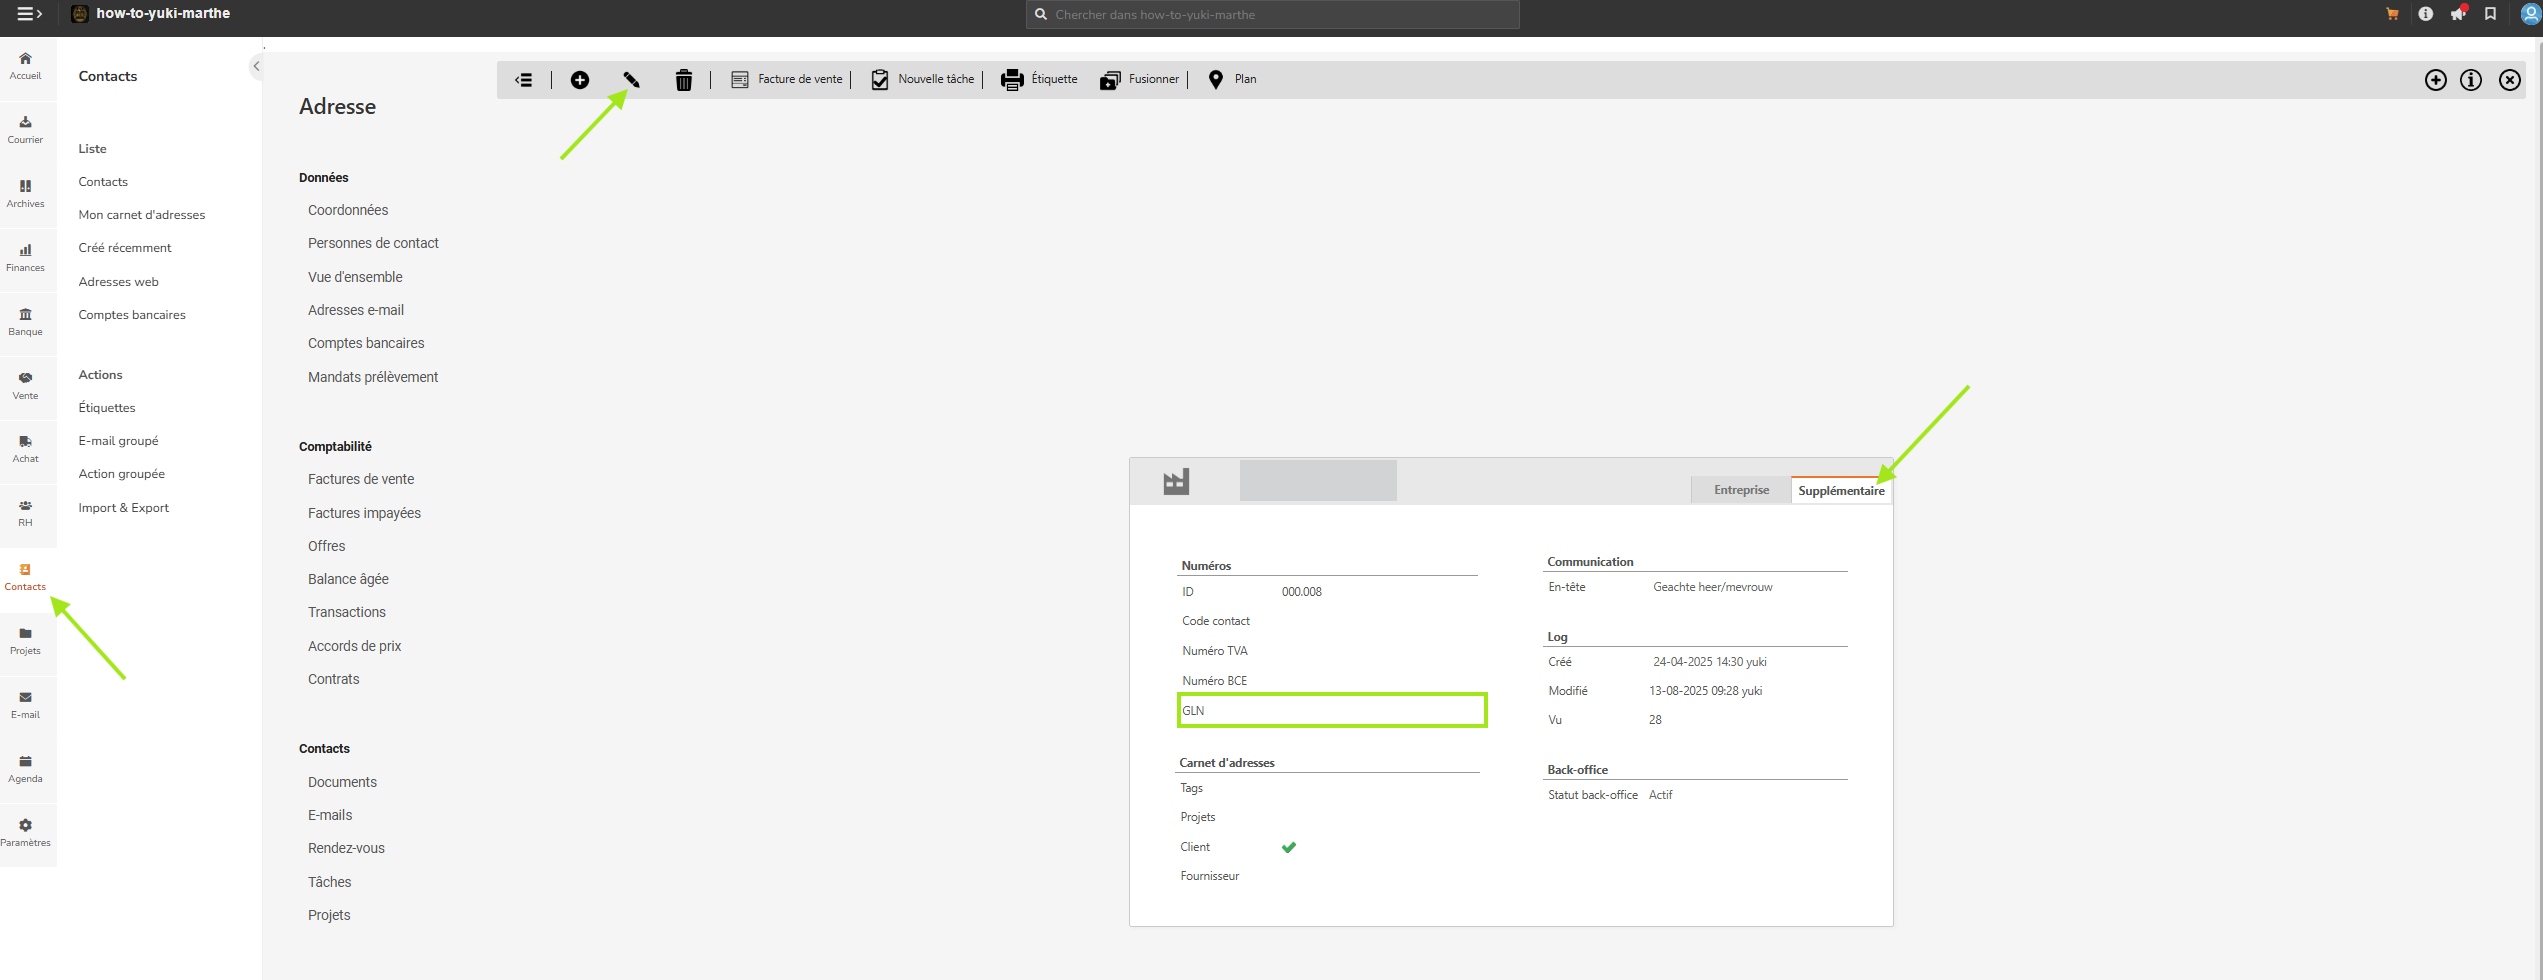This screenshot has height=980, width=2543.
Task: Open Coordonnées under Données
Action: coord(348,210)
